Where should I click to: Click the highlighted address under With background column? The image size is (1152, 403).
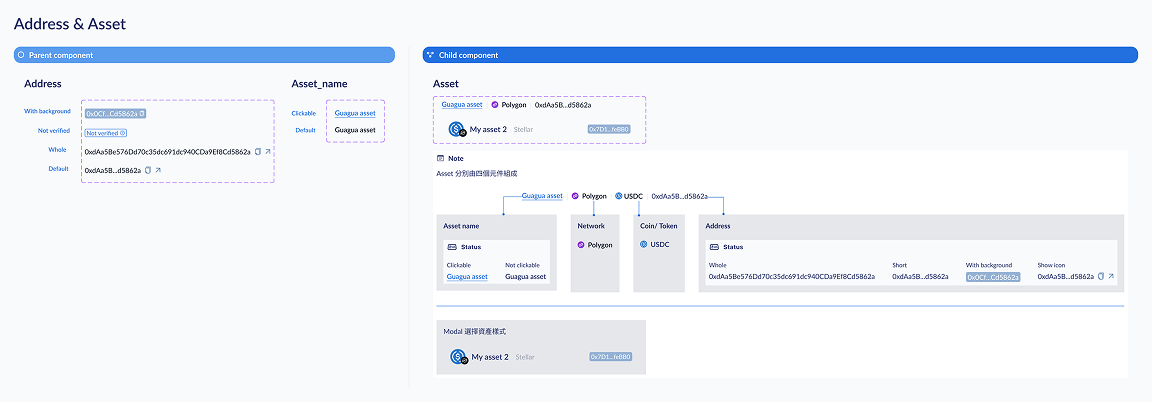pos(992,277)
